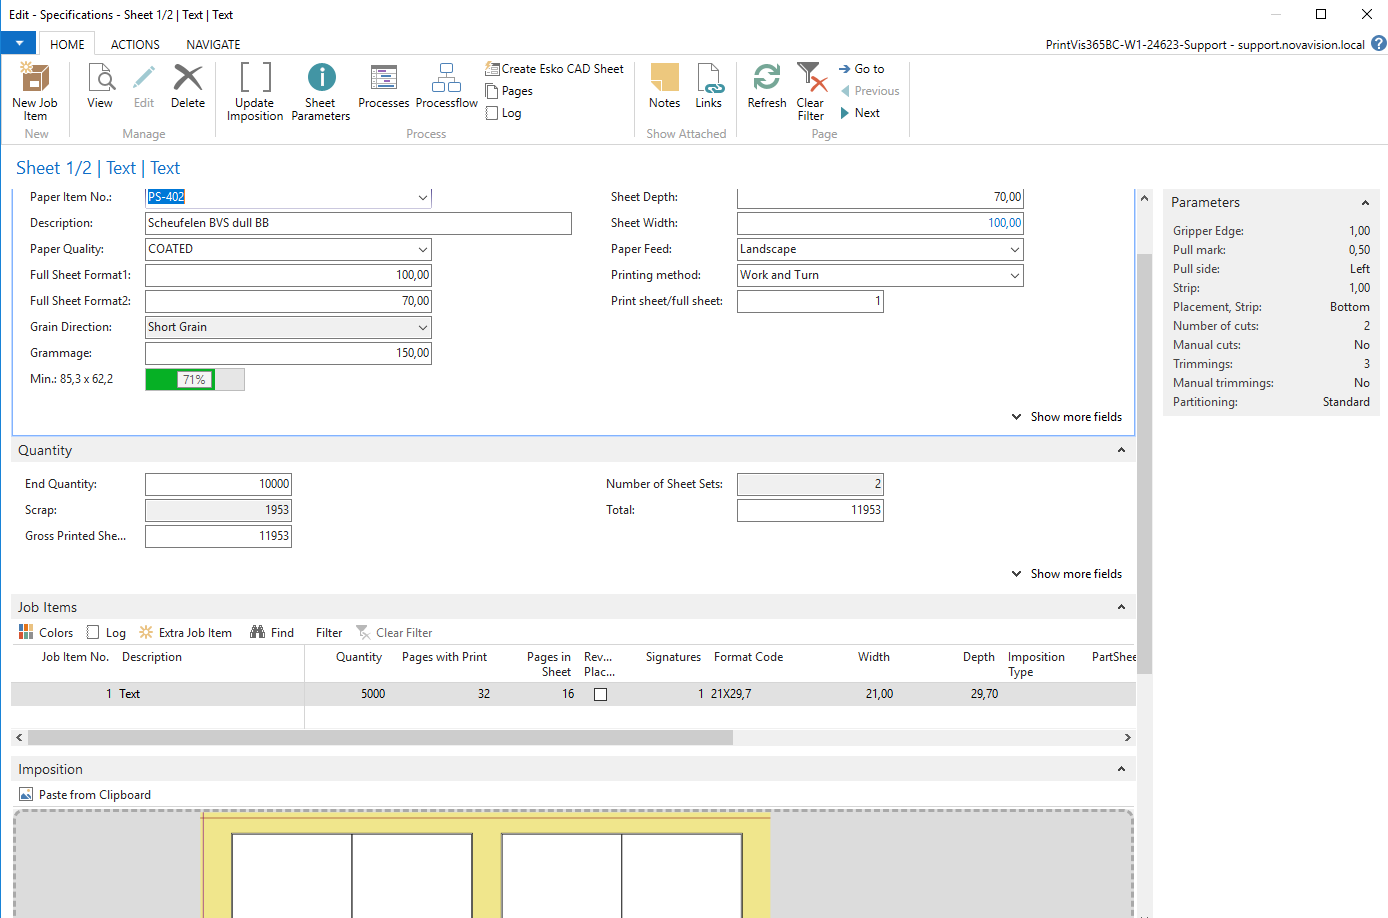Image resolution: width=1388 pixels, height=918 pixels.
Task: Click the Sheet Width field
Action: click(880, 223)
